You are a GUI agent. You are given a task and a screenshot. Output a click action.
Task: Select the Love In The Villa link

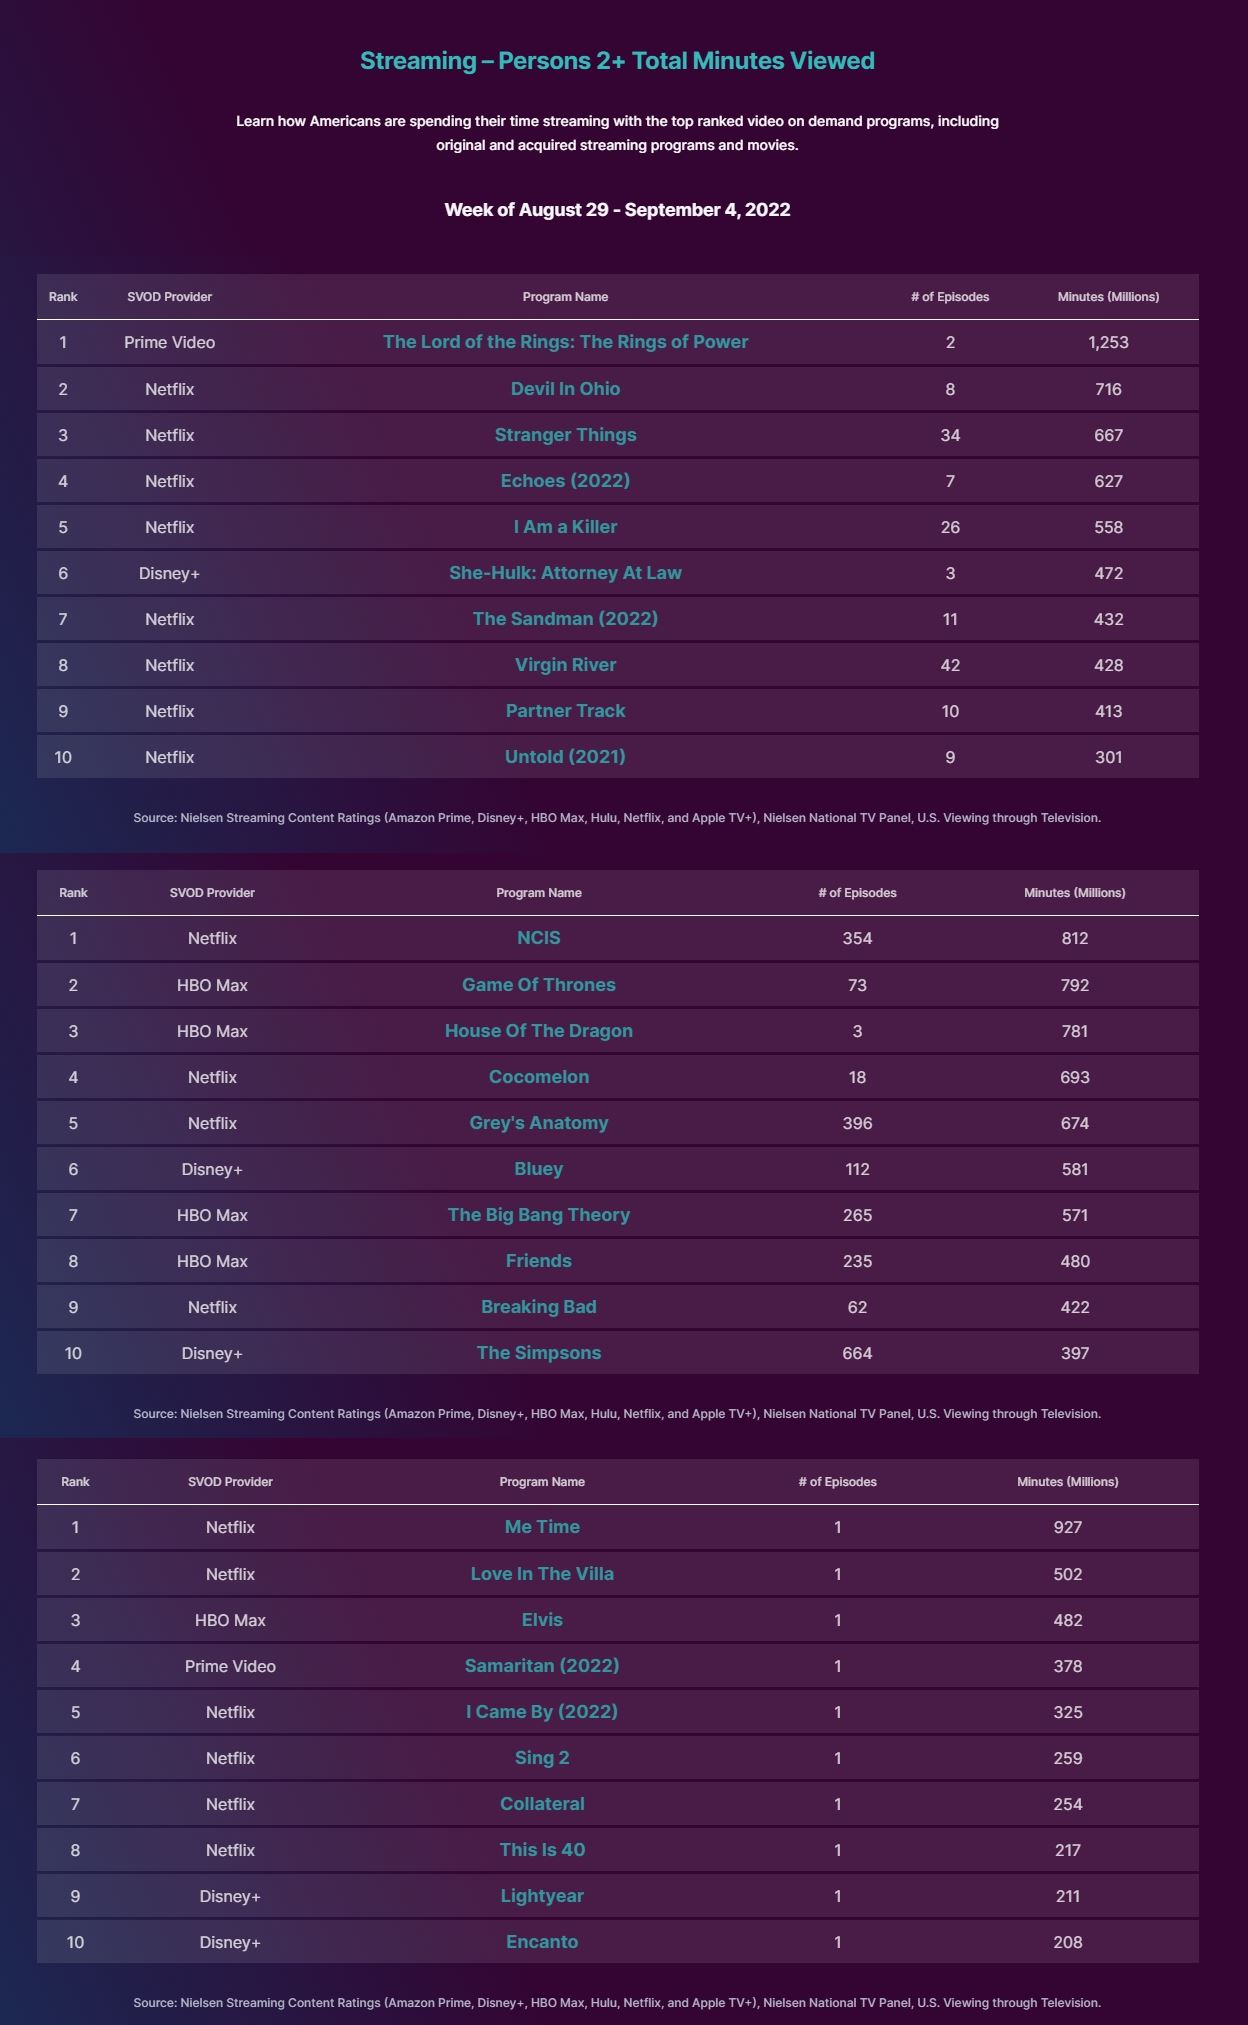click(542, 1574)
